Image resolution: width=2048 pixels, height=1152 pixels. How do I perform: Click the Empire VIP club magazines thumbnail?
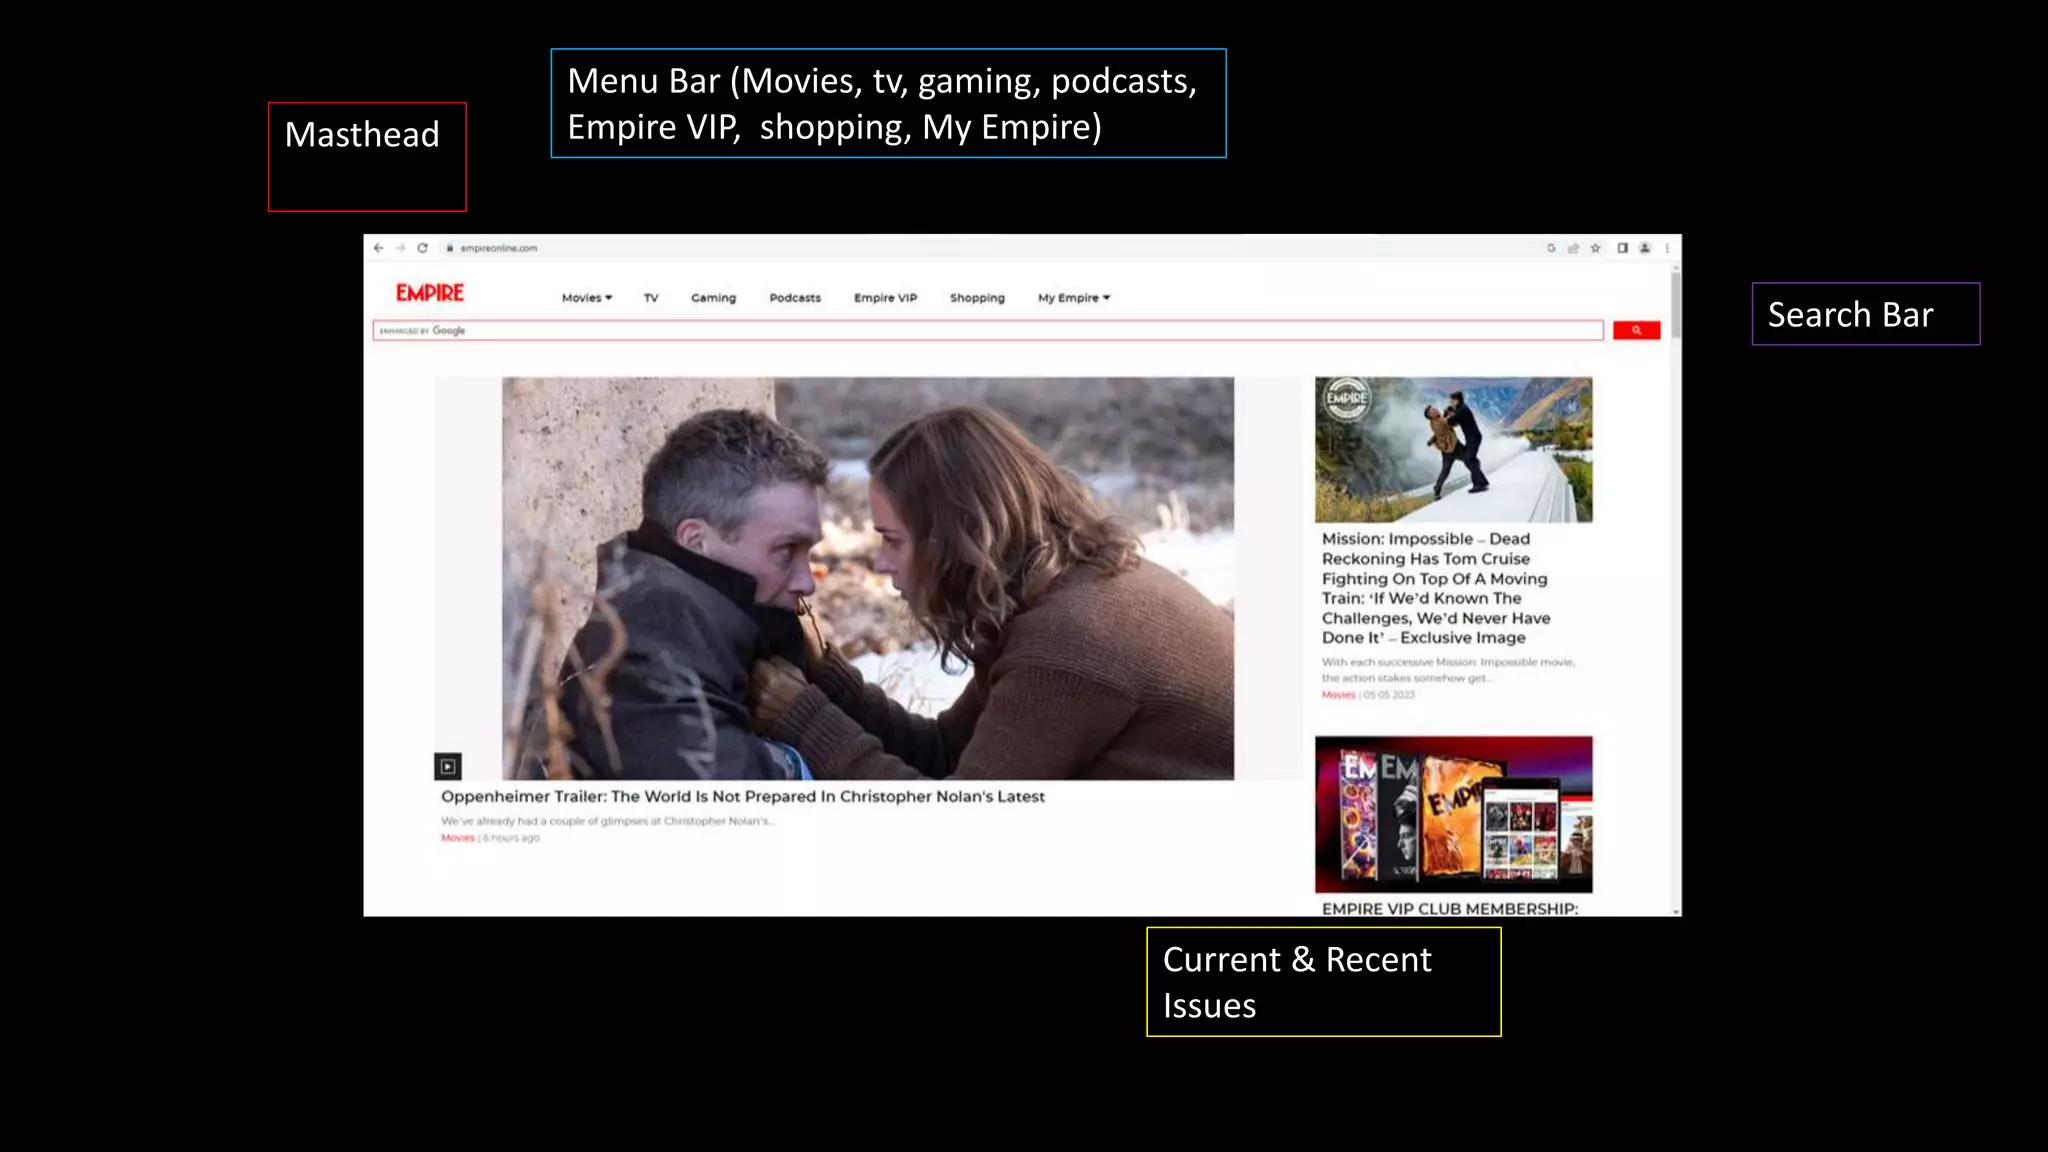[1453, 814]
